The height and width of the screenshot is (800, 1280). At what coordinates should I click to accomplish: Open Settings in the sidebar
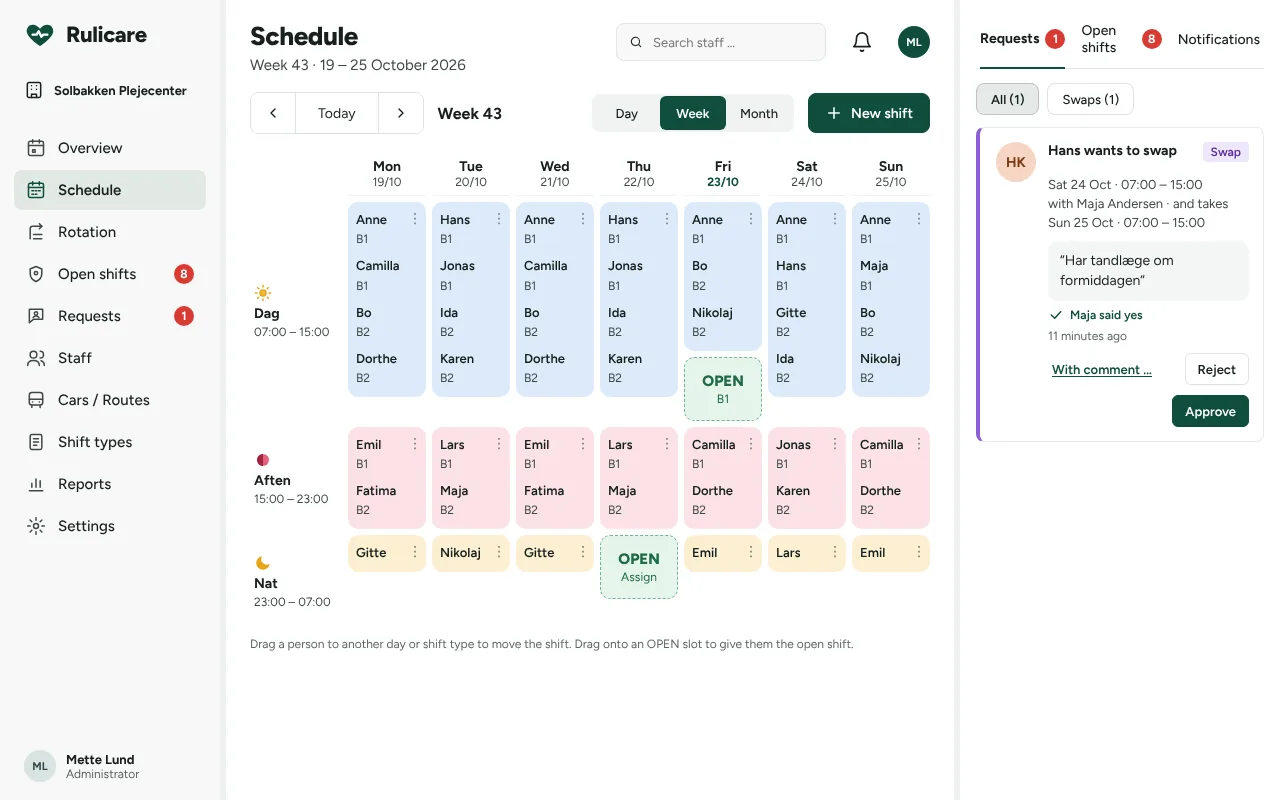[110, 526]
